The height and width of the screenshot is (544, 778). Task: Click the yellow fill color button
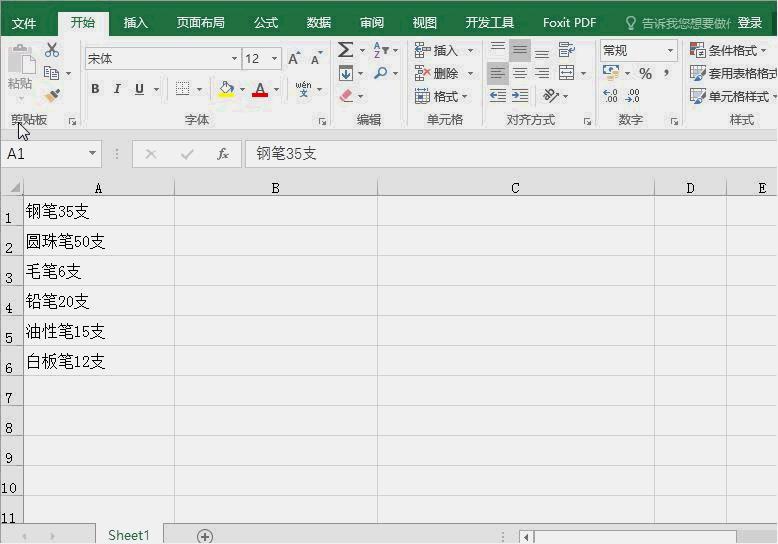[x=226, y=89]
